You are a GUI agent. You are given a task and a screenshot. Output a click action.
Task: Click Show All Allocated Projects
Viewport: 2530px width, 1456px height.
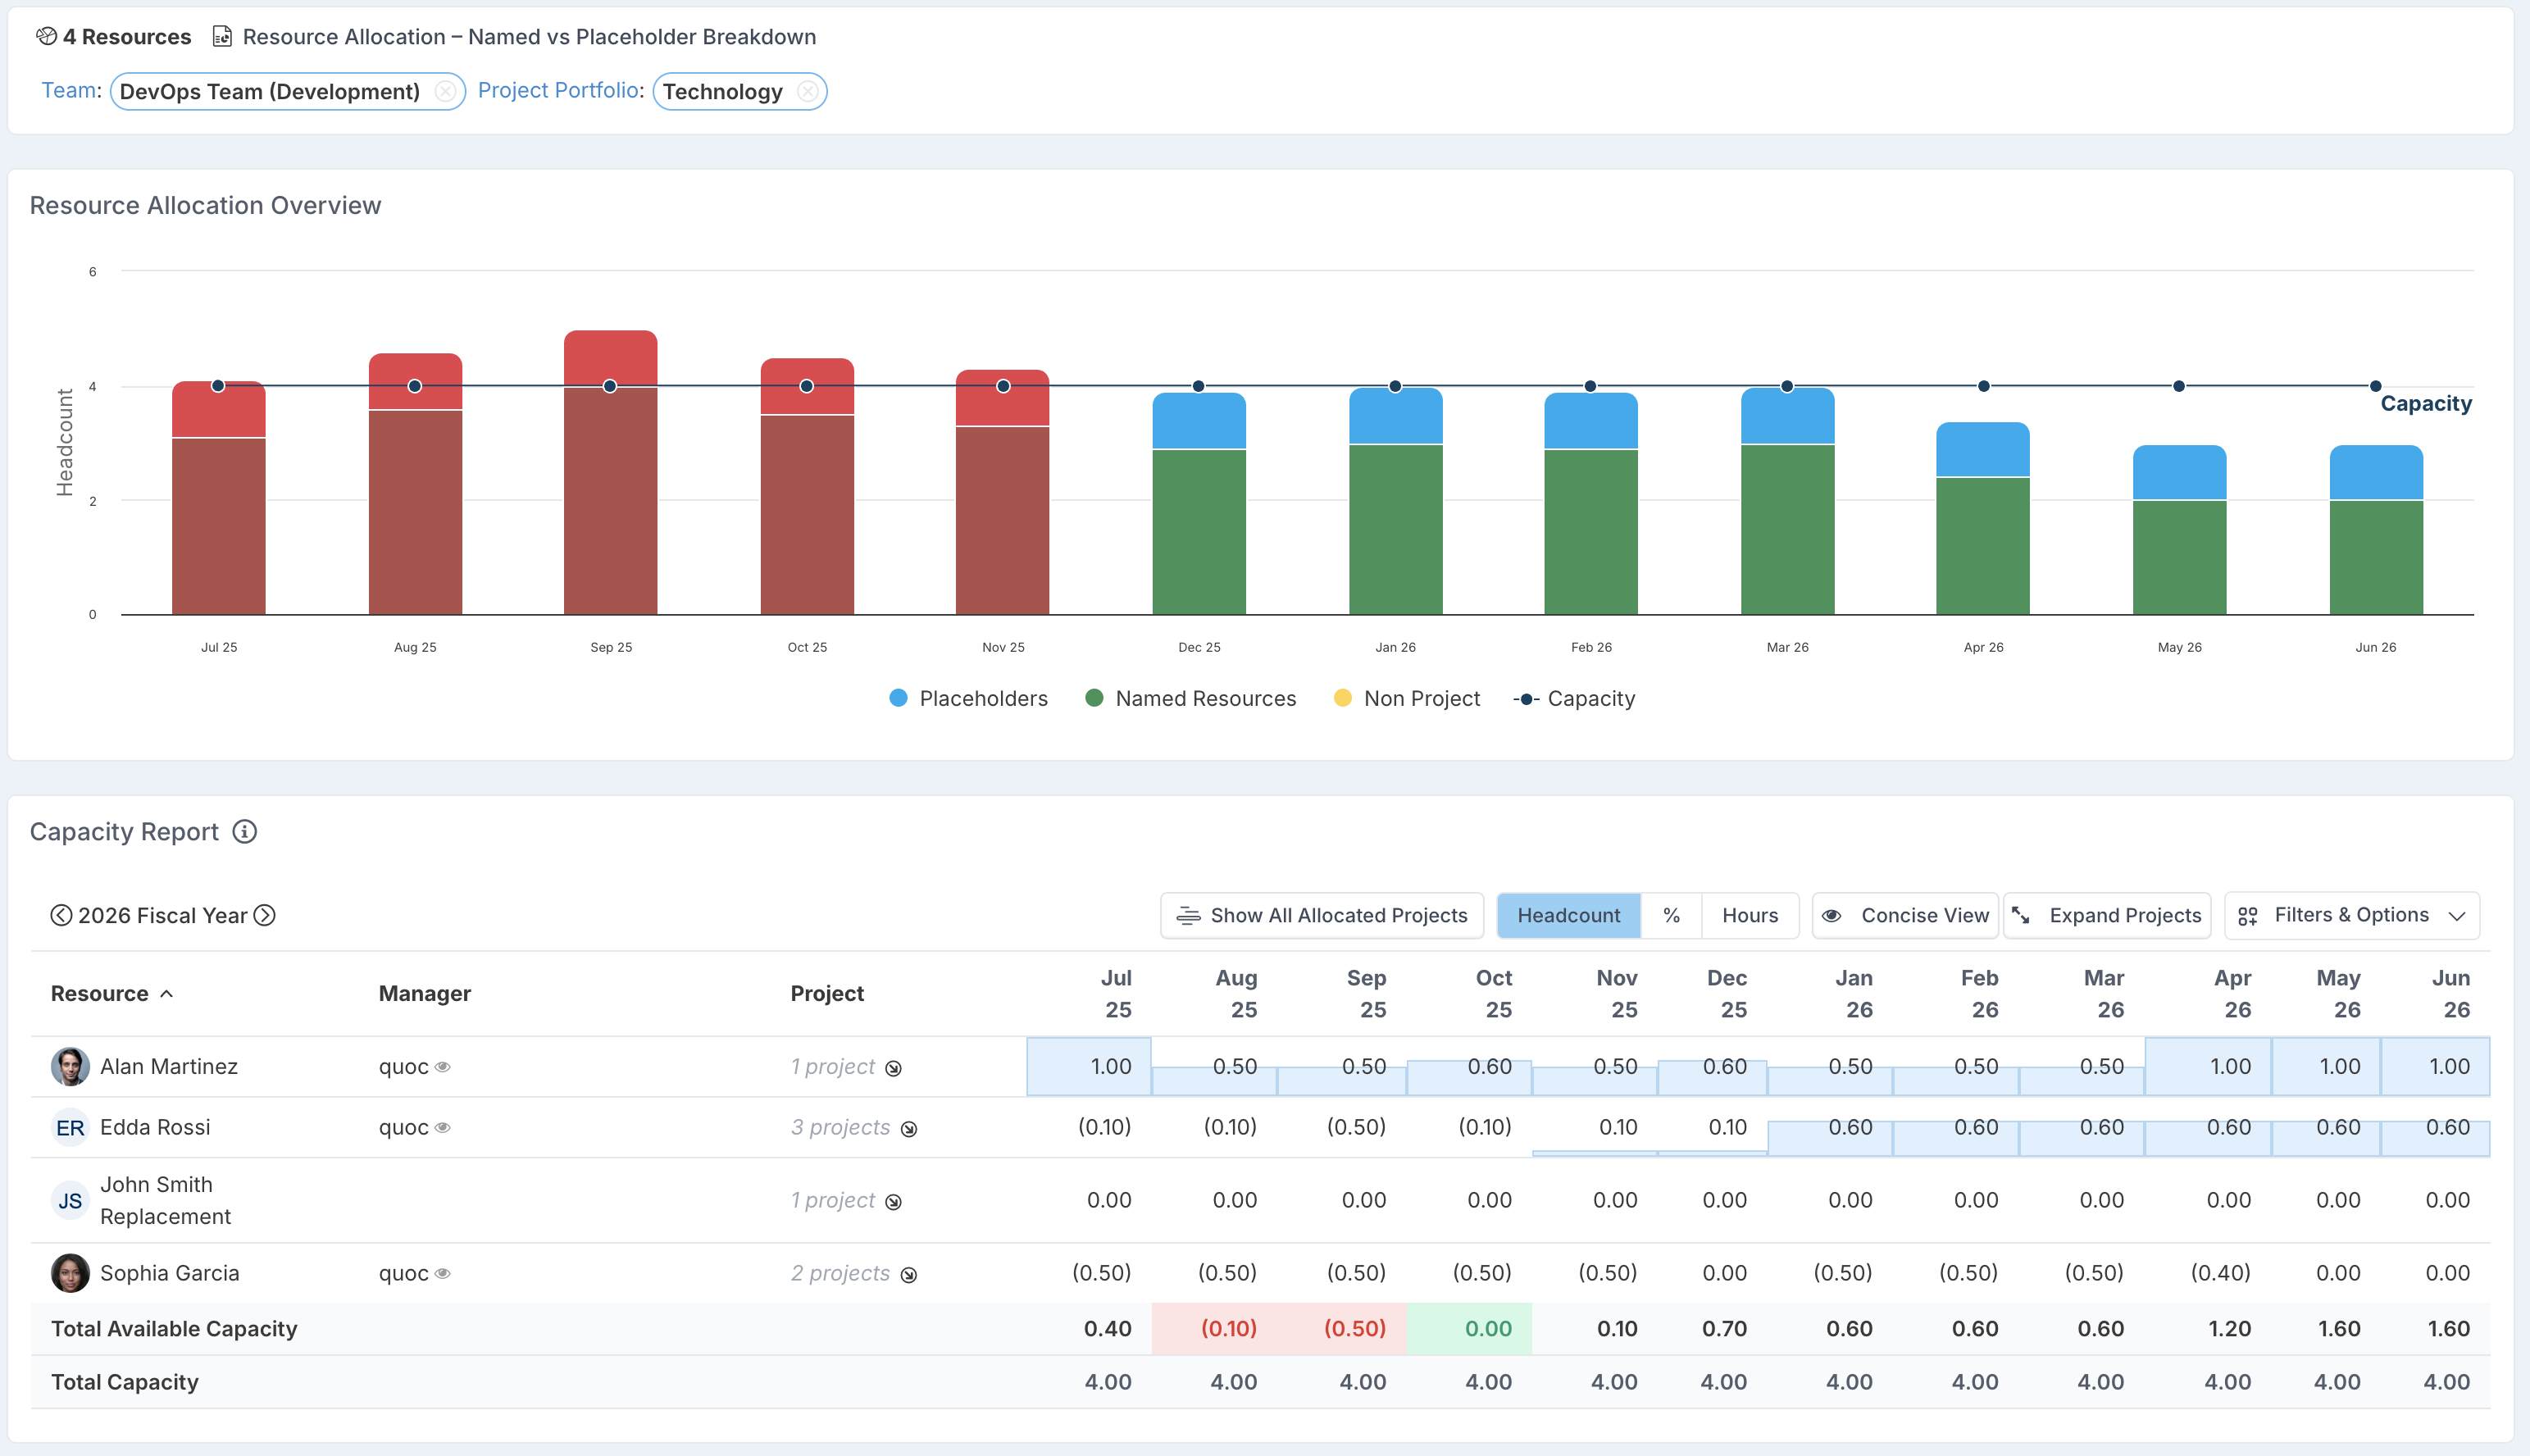tap(1322, 915)
